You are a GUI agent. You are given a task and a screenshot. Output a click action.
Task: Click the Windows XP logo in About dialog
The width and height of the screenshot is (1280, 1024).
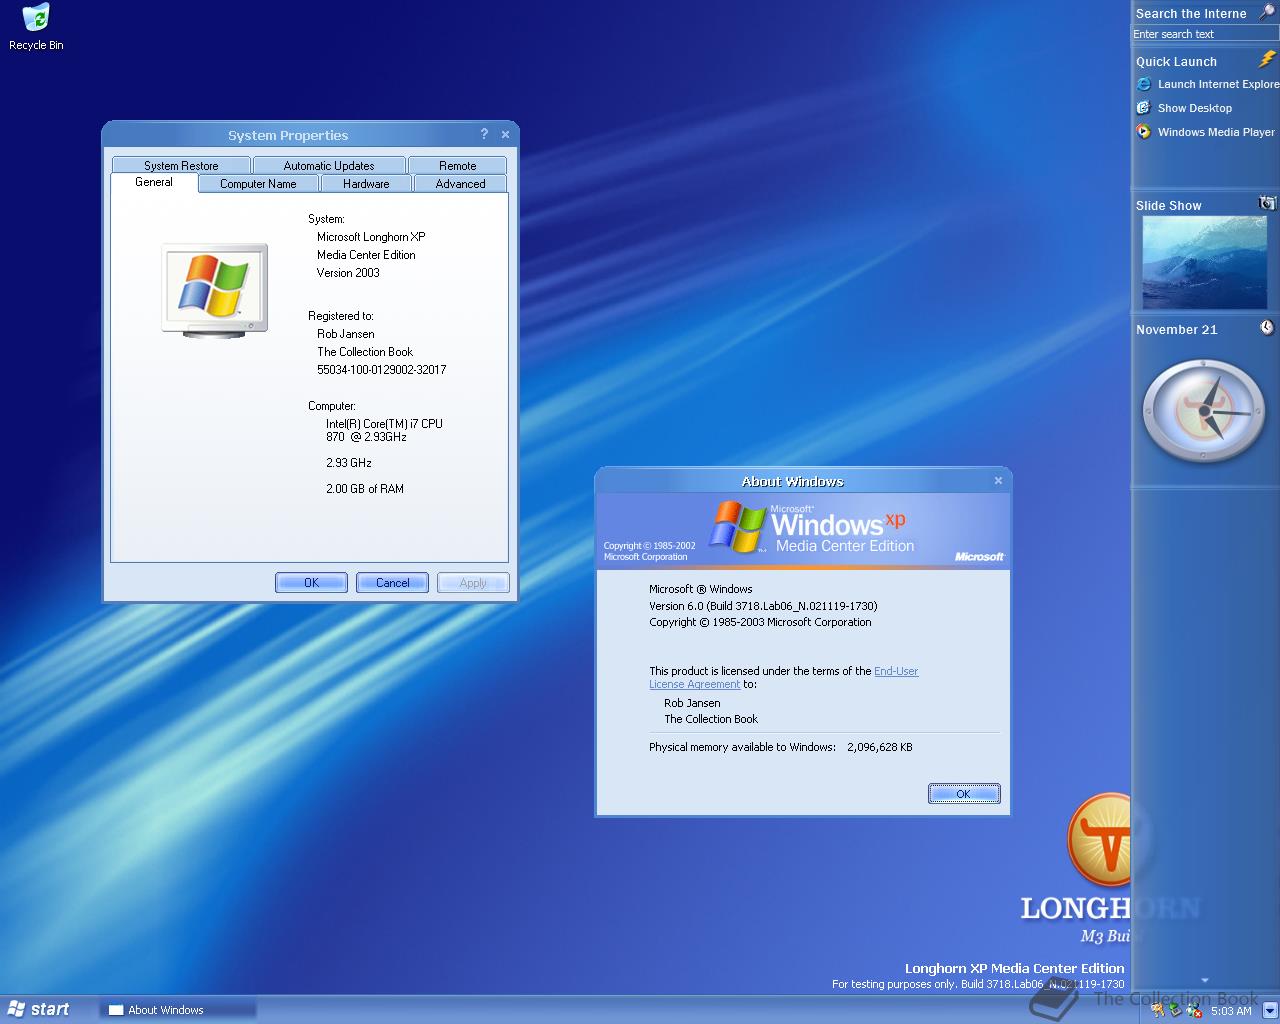(x=810, y=528)
